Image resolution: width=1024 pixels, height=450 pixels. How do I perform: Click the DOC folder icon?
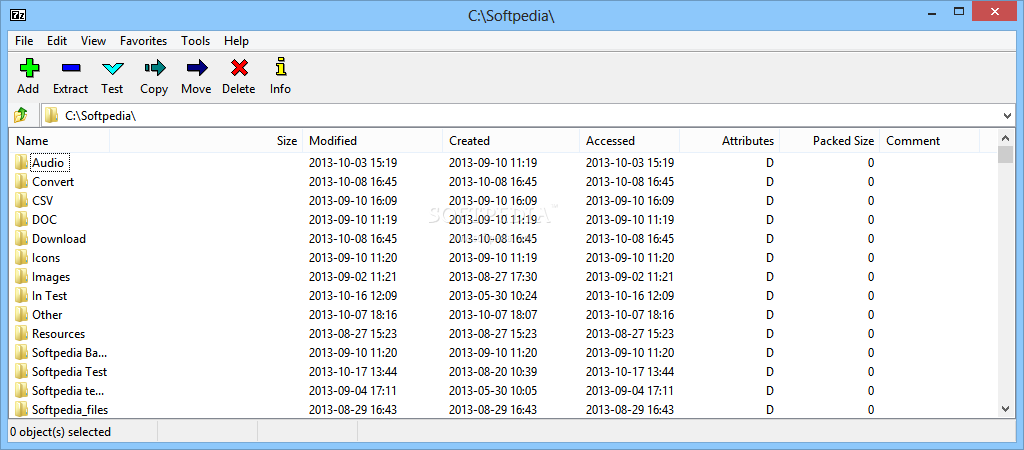[22, 219]
